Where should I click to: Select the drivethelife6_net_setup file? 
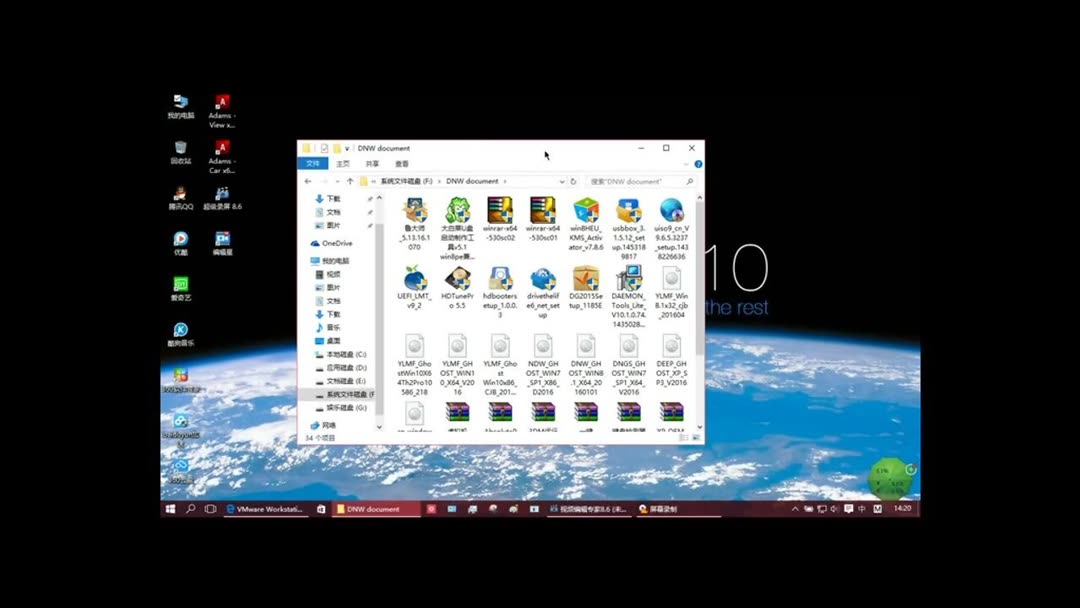tap(543, 292)
